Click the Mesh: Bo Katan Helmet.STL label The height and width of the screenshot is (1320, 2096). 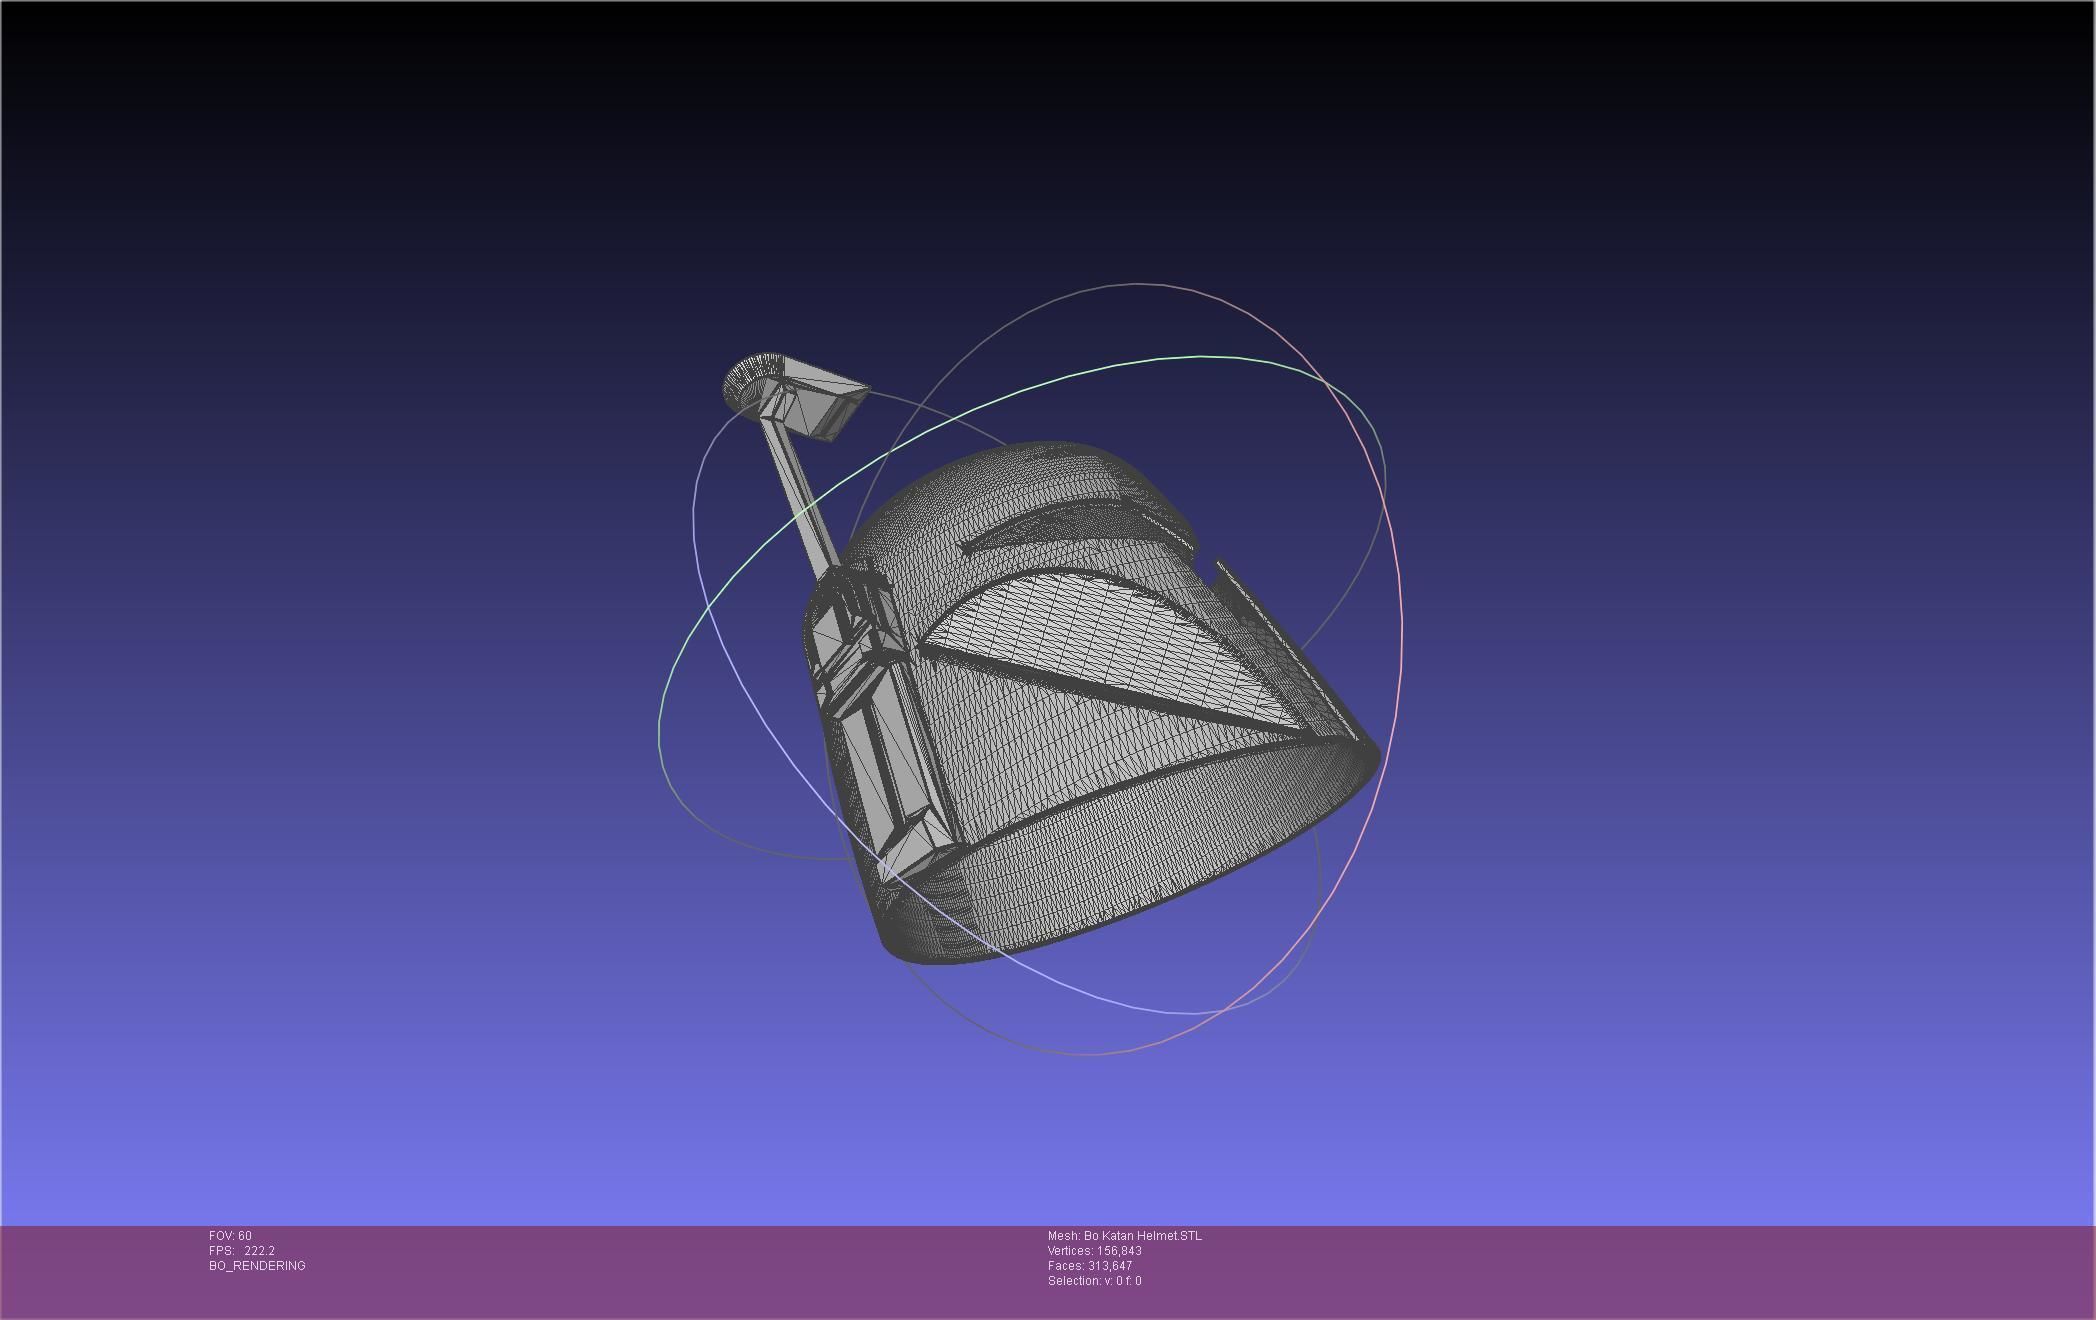click(1125, 1236)
